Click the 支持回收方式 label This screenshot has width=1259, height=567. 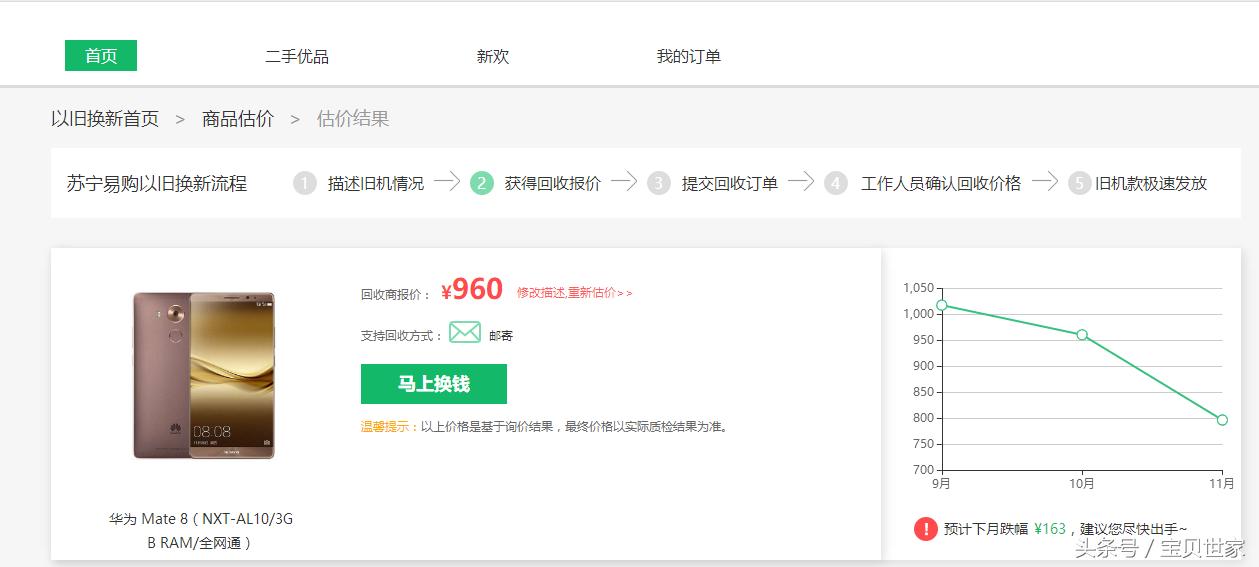(402, 336)
